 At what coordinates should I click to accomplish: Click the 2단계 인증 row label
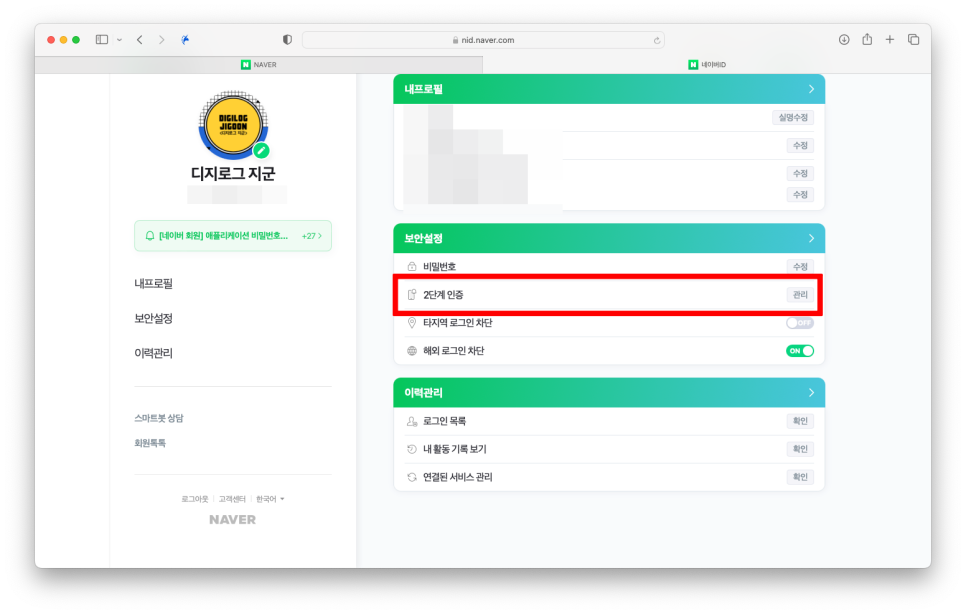(x=443, y=295)
